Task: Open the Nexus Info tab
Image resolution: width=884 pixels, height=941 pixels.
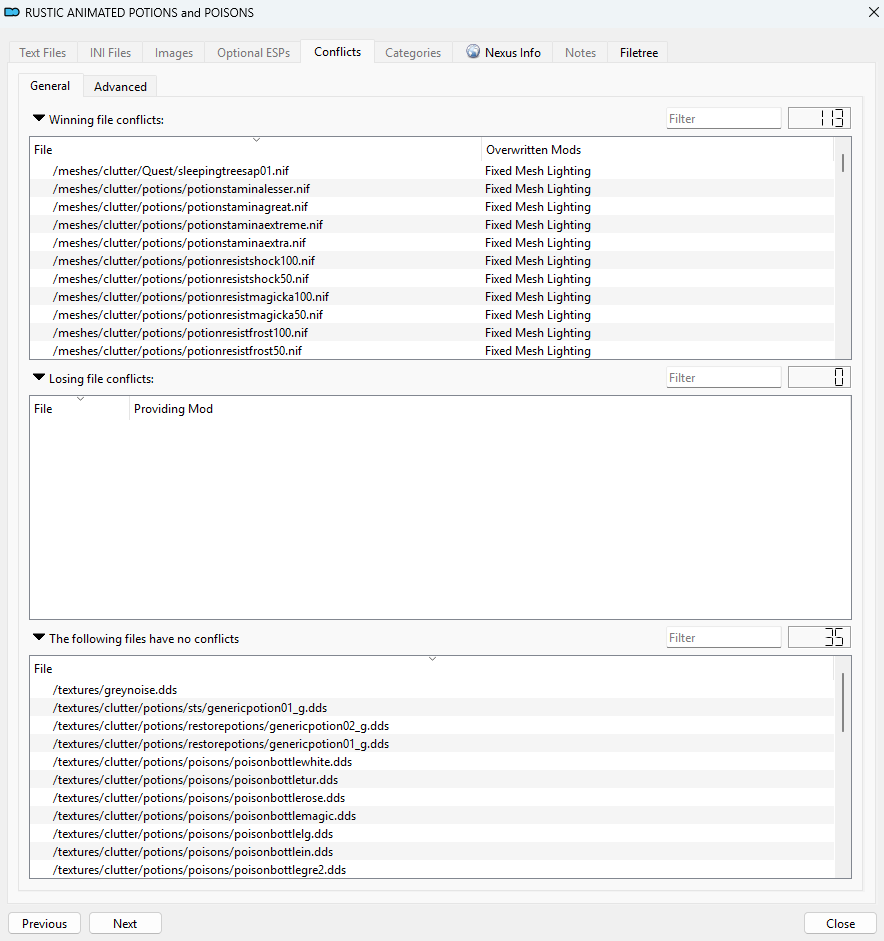Action: click(x=503, y=53)
